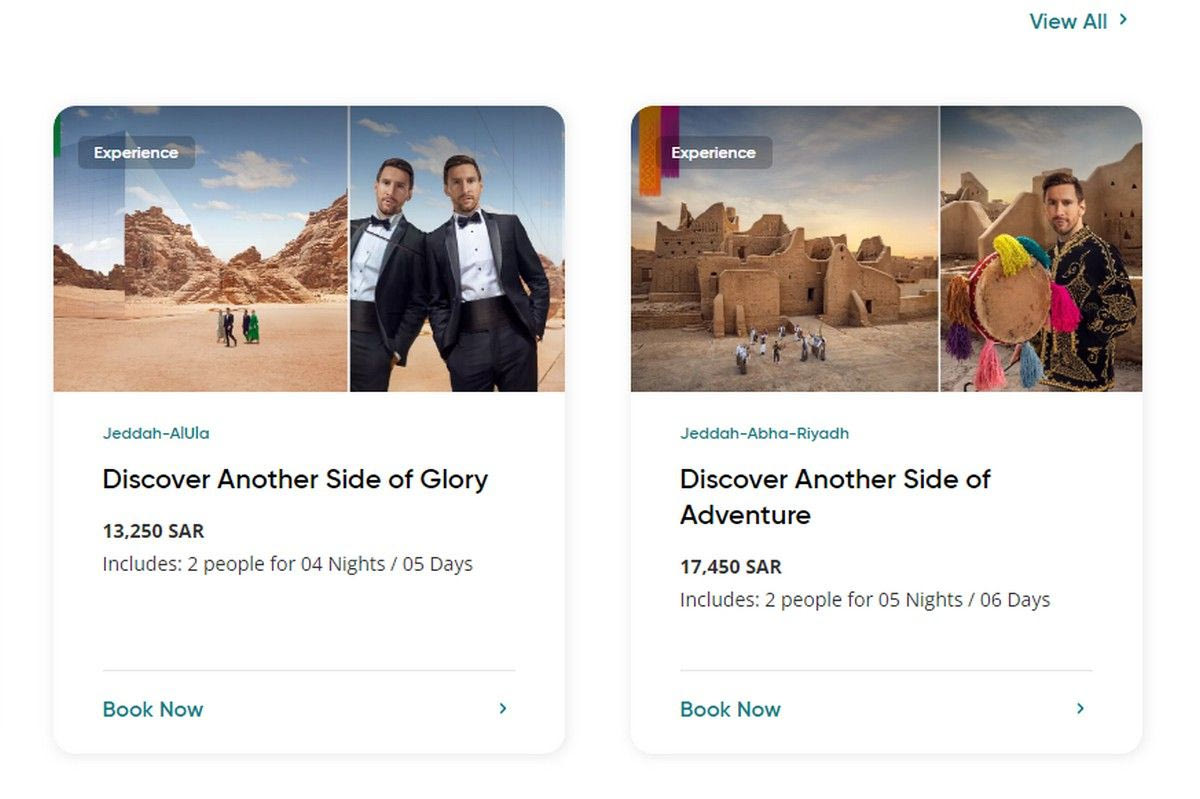Screen dimensions: 1200x799
Task: Click the photo of man with tasseled drum
Action: tap(1041, 270)
